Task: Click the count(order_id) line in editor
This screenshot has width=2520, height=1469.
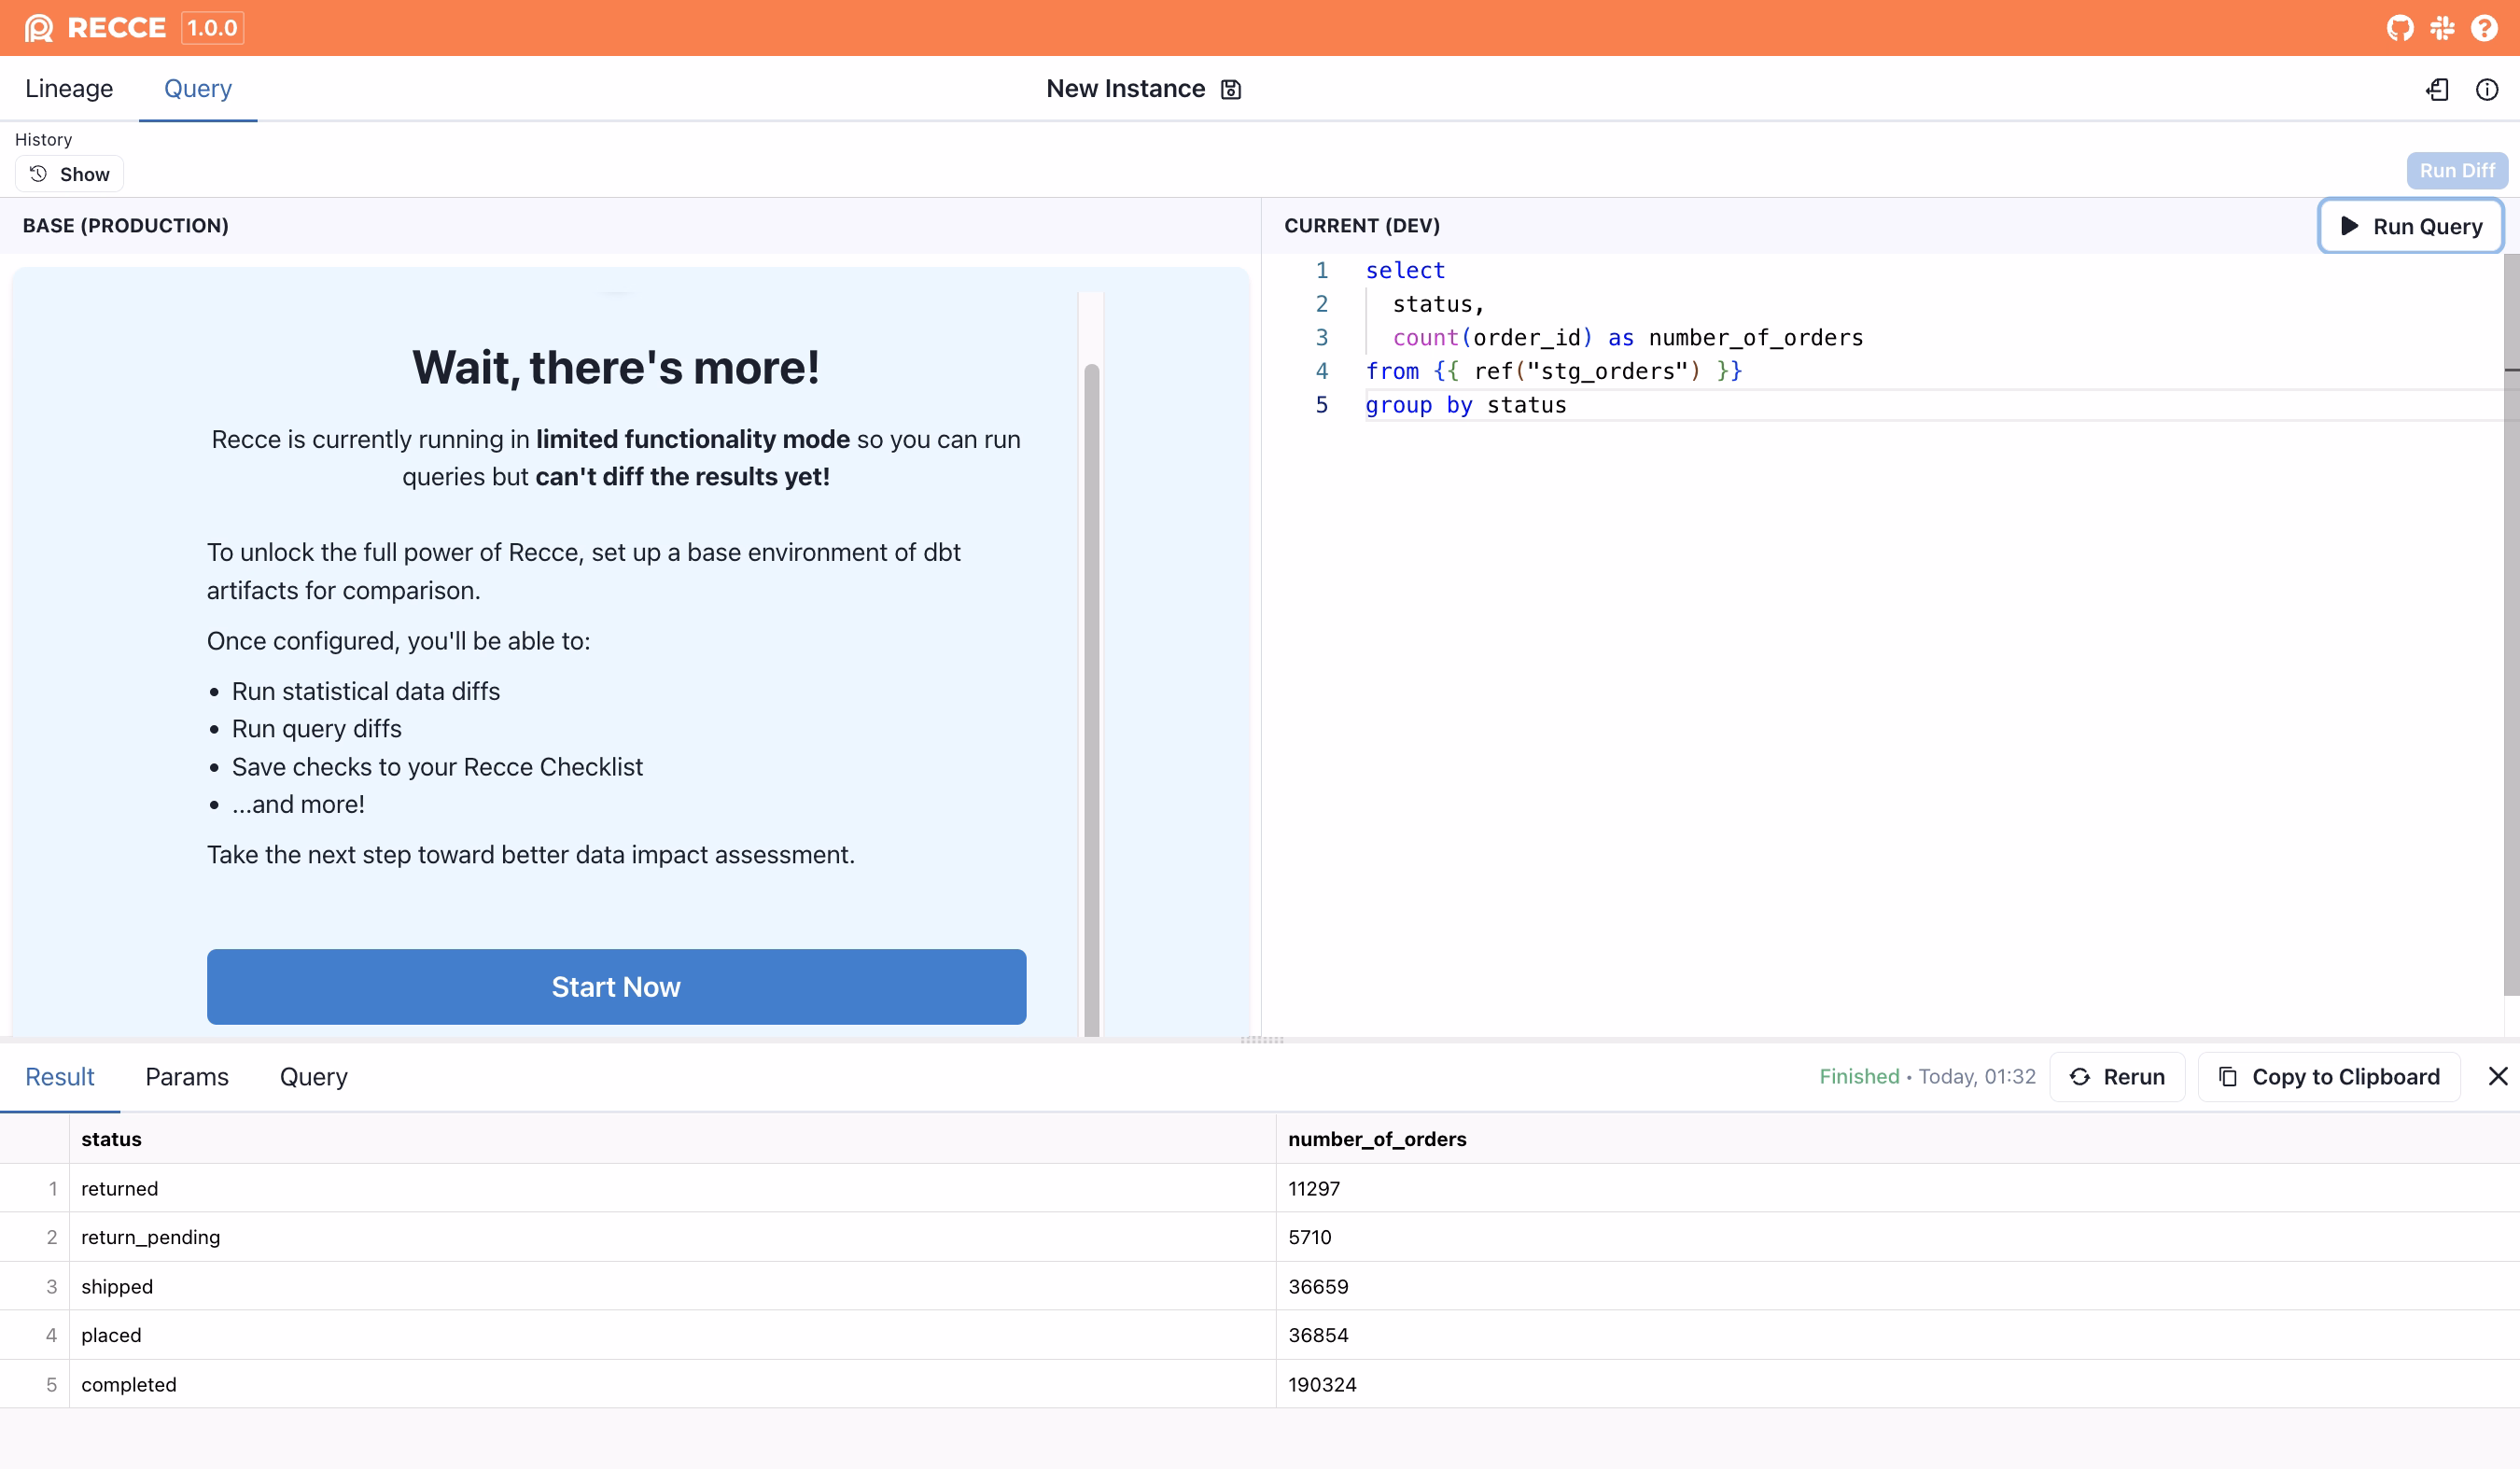Action: click(x=1628, y=338)
